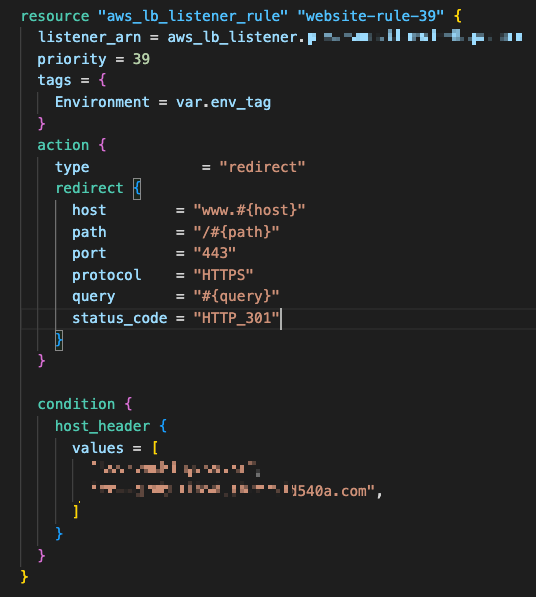Select var.env_tag value

[223, 102]
